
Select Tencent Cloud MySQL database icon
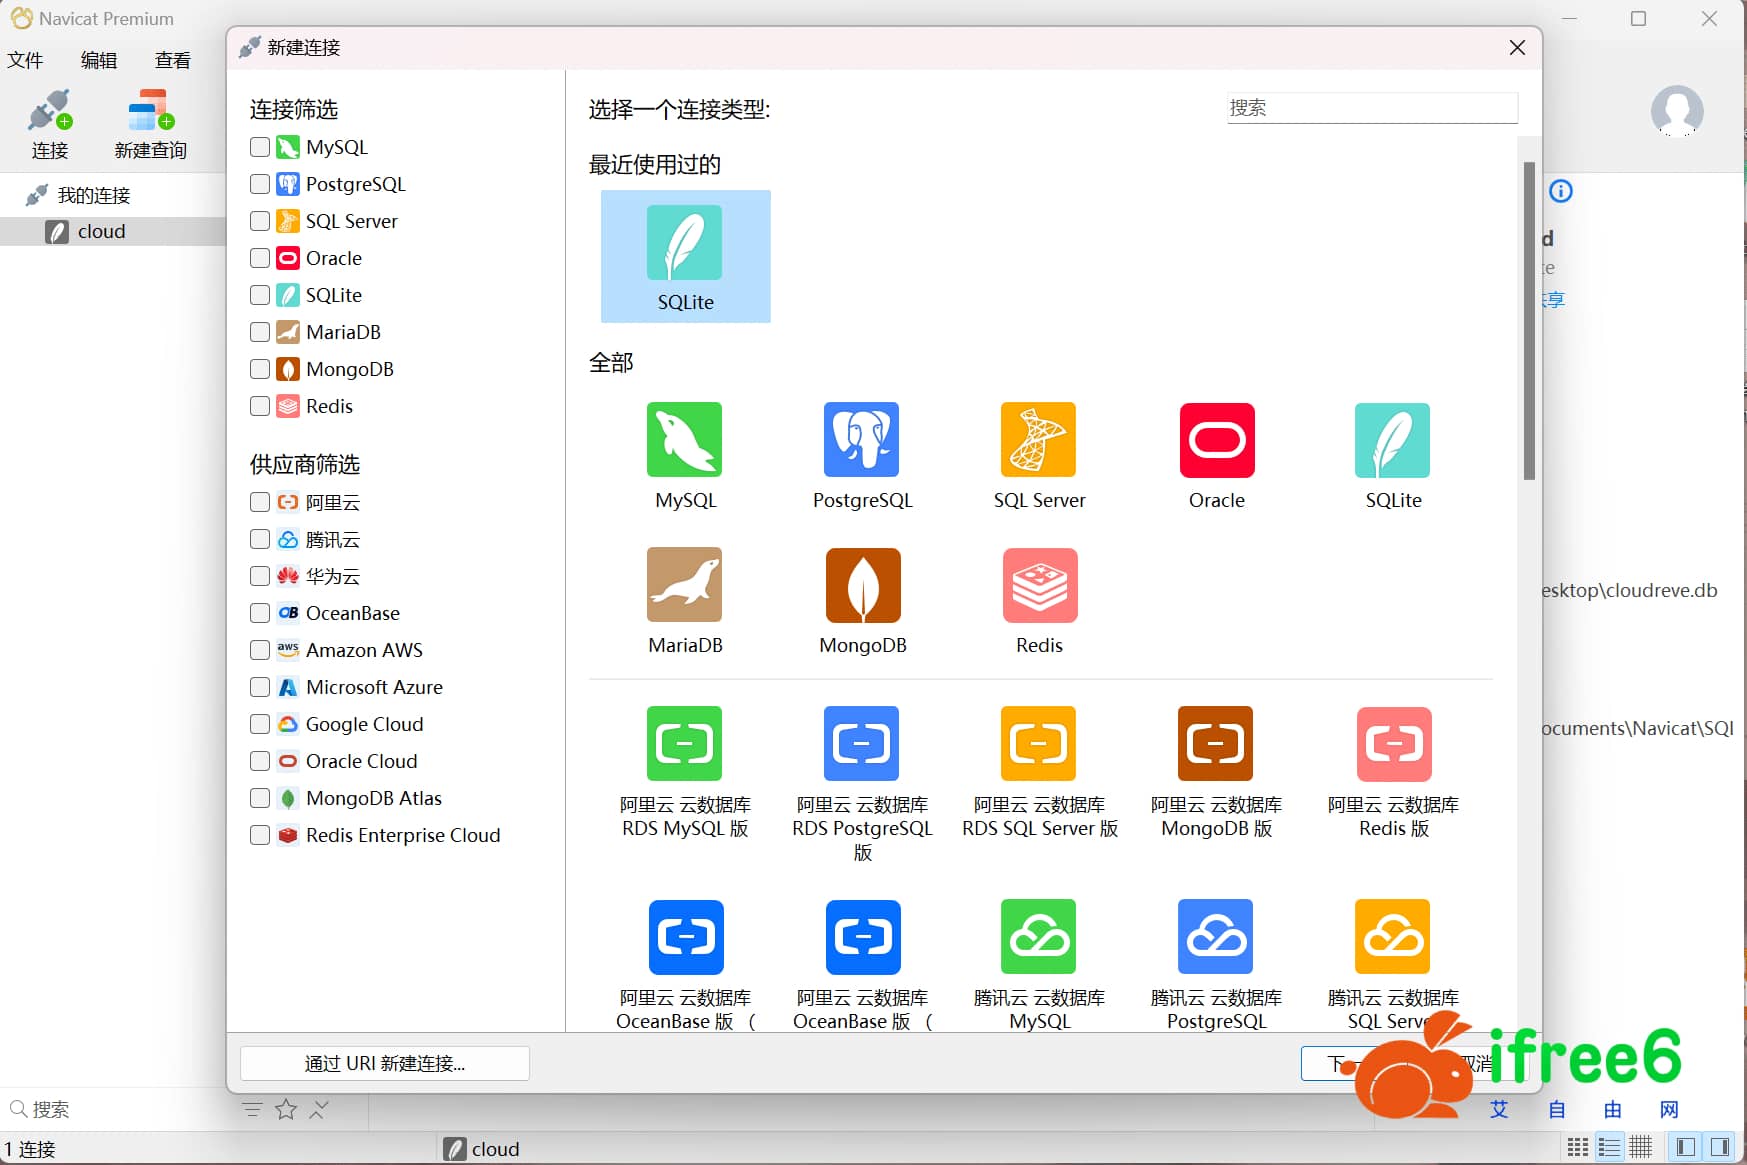(1038, 937)
